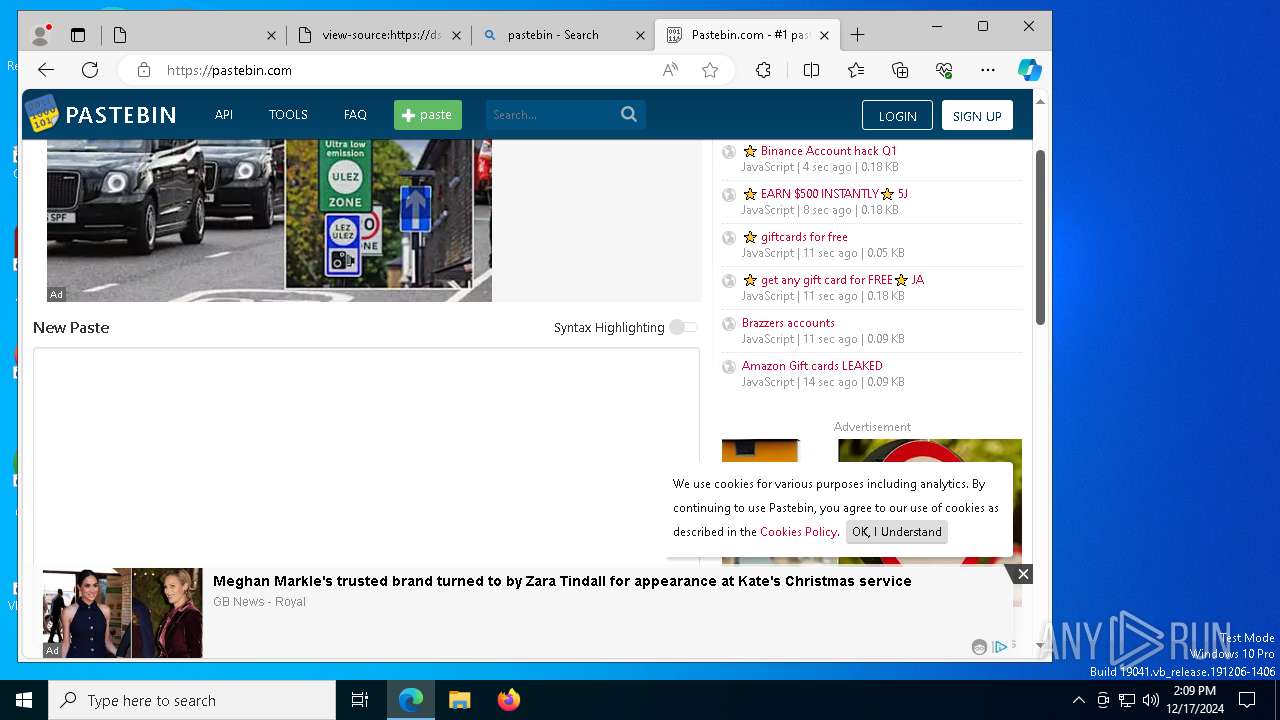Open Binance Account hack Q1 paste
Image resolution: width=1280 pixels, height=720 pixels.
(x=829, y=151)
